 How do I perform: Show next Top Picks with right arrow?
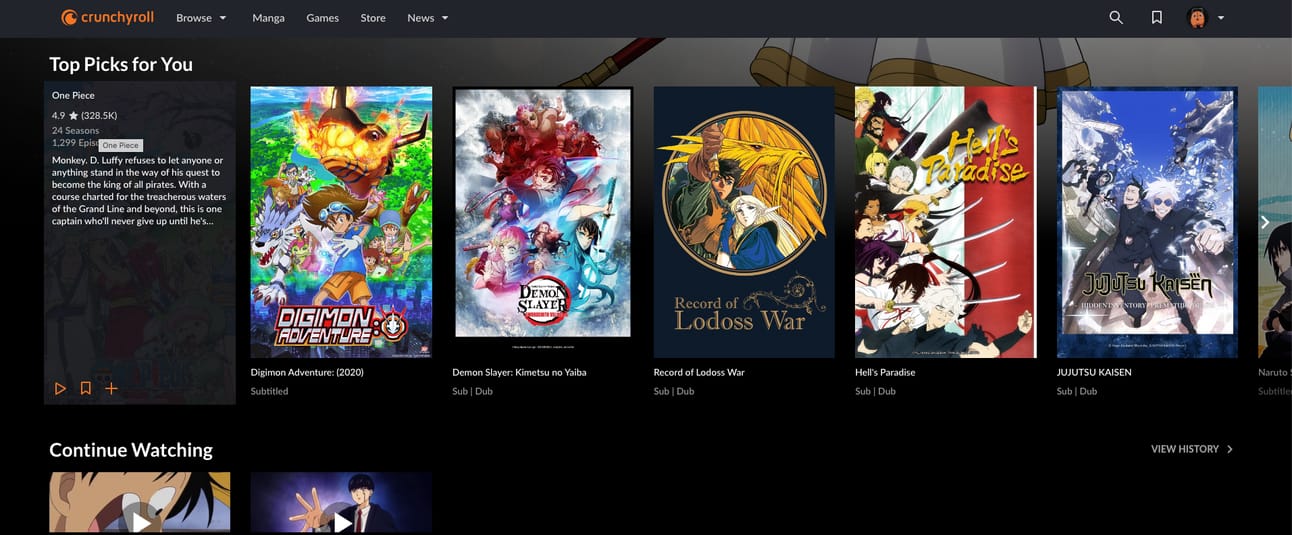[x=1265, y=222]
